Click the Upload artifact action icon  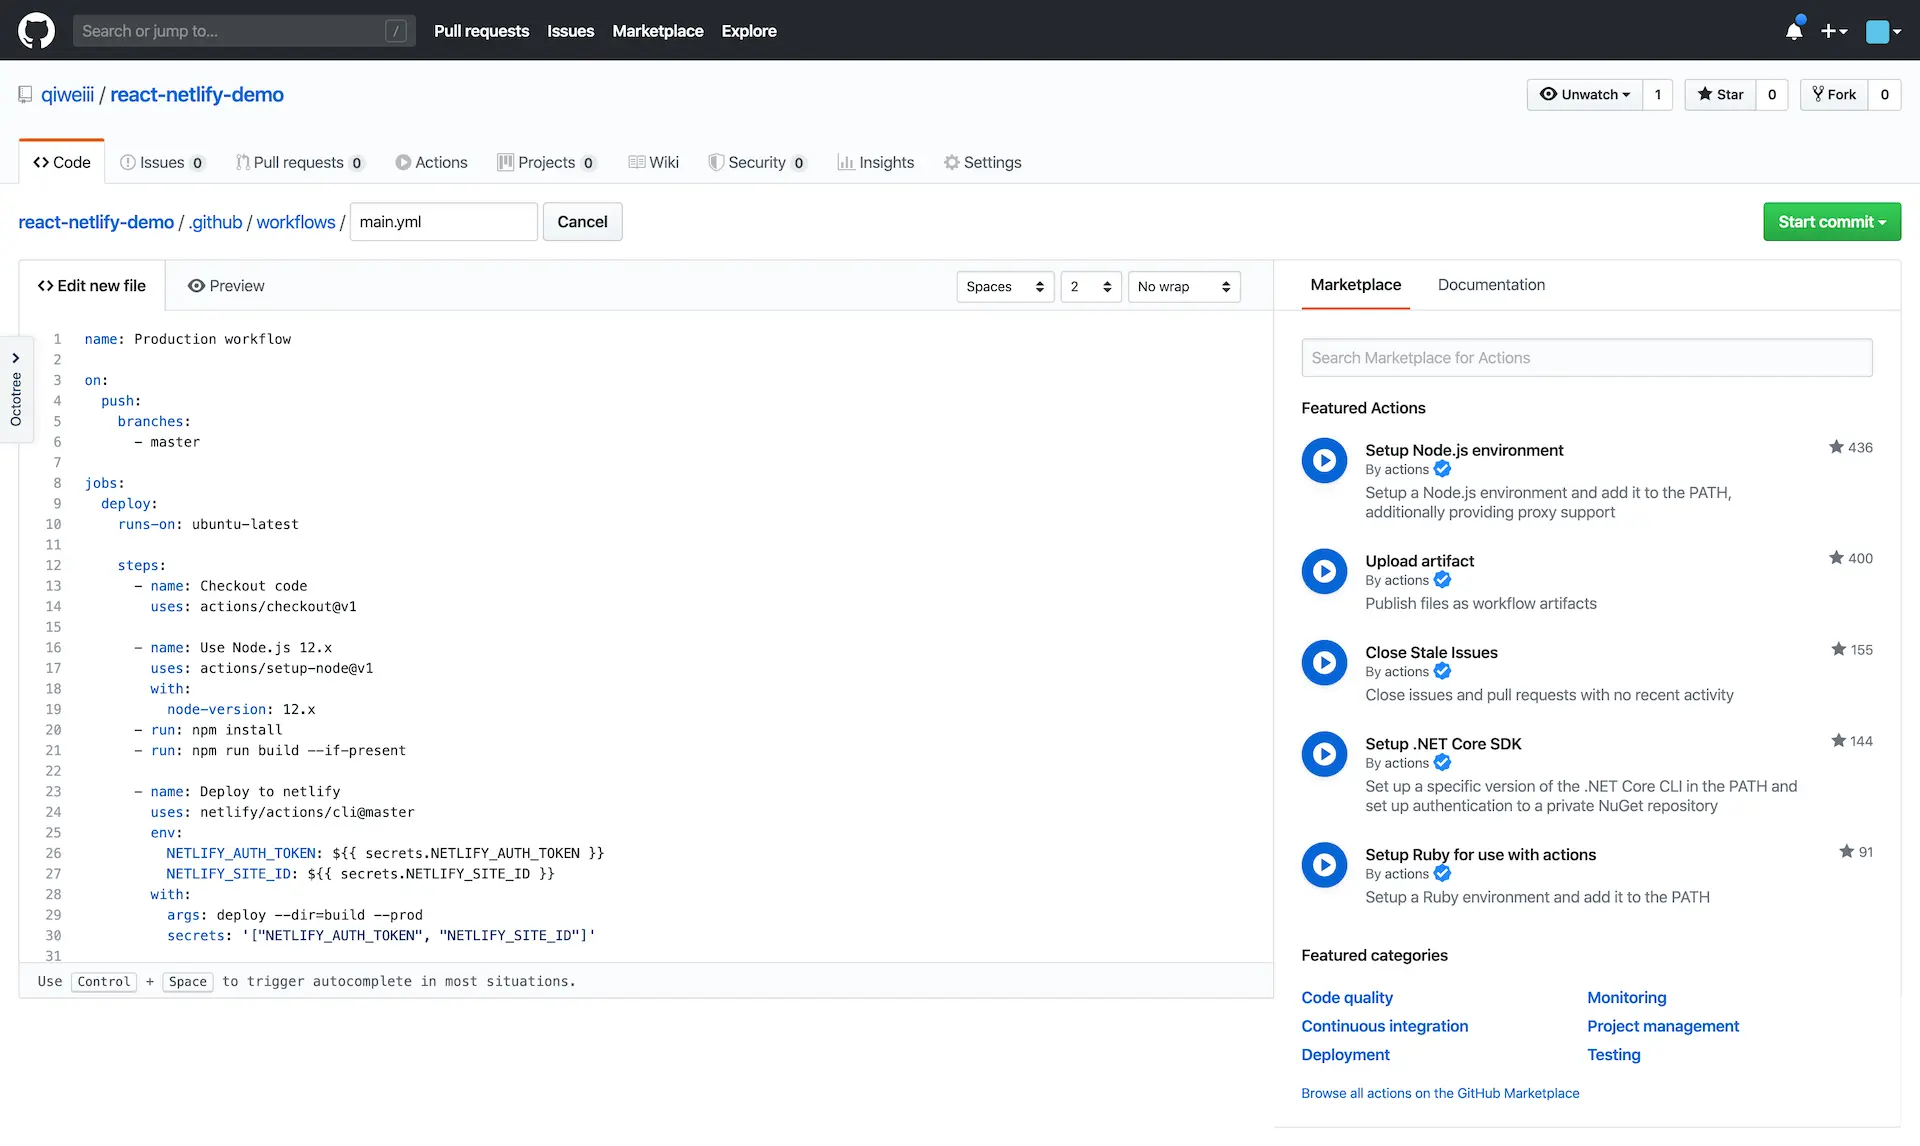(x=1324, y=571)
